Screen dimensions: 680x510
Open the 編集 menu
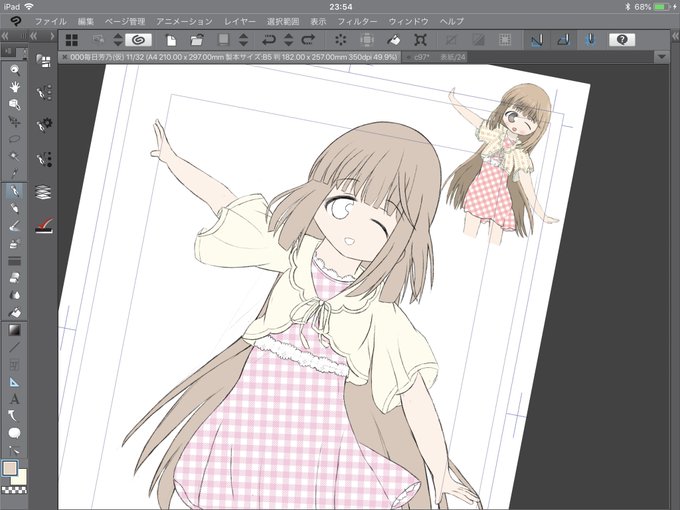pos(86,21)
